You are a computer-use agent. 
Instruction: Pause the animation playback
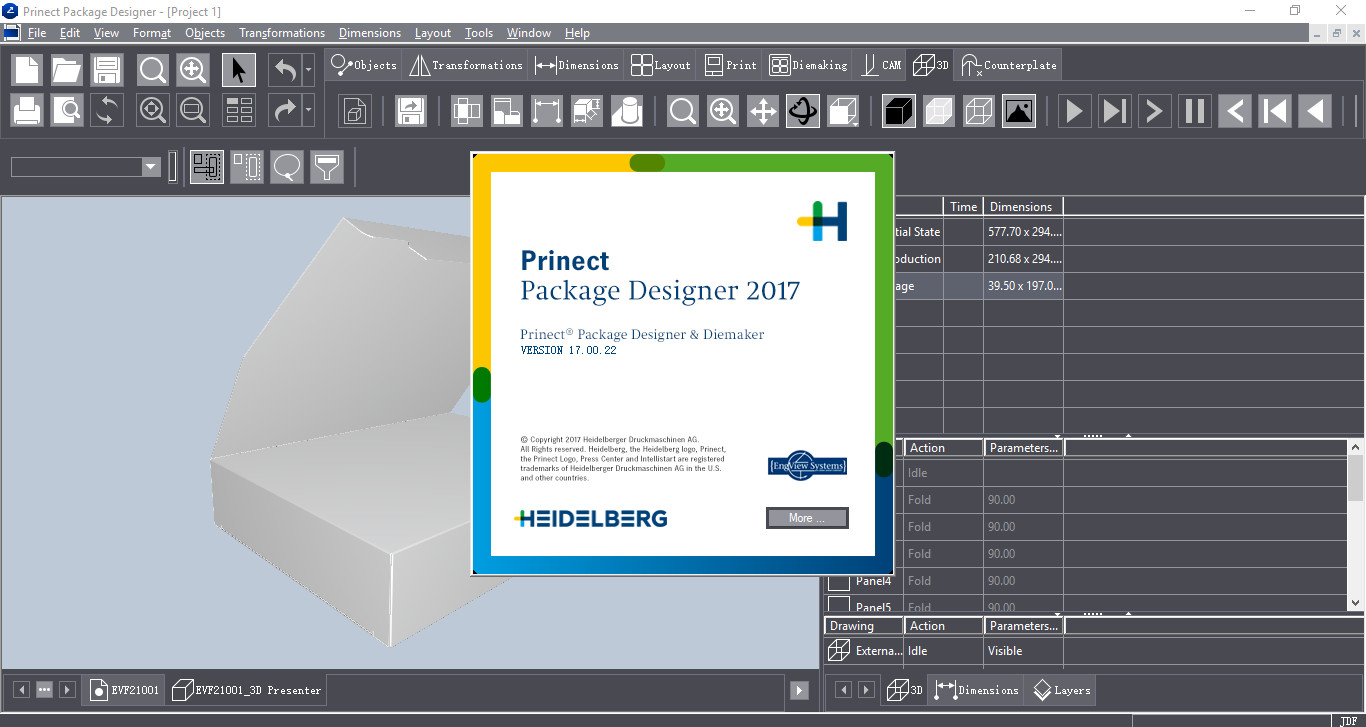[x=1194, y=110]
